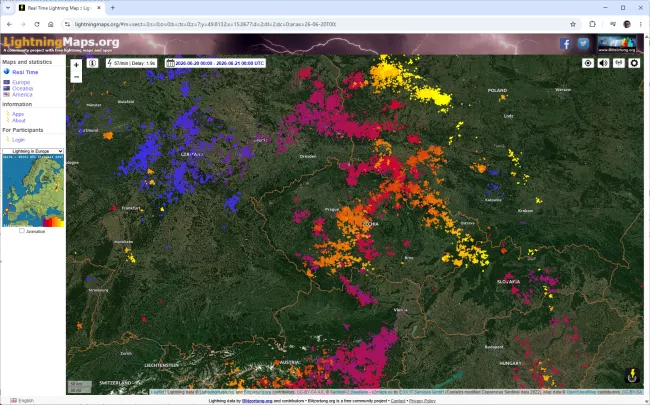The width and height of the screenshot is (650, 405).
Task: Go forward in browser history
Action: pyautogui.click(x=23, y=24)
